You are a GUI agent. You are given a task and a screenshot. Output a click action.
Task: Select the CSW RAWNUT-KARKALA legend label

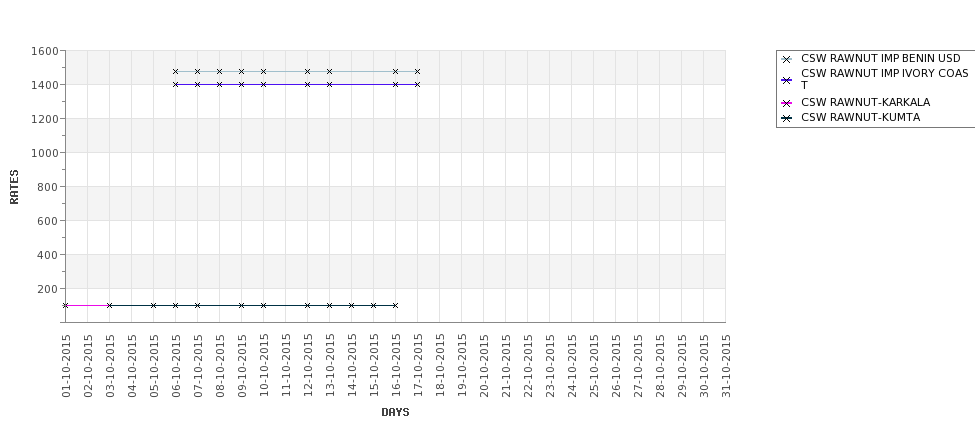(865, 103)
